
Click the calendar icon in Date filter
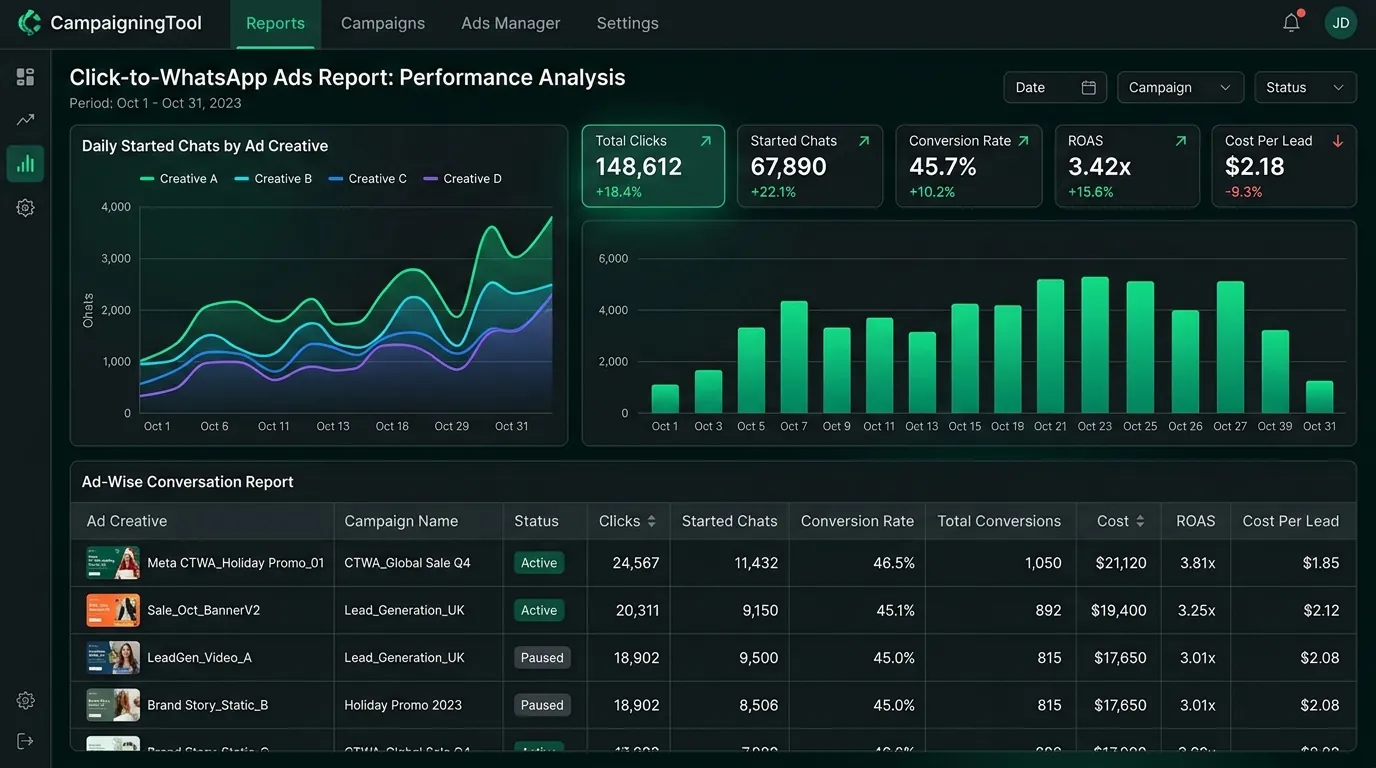click(x=1089, y=88)
